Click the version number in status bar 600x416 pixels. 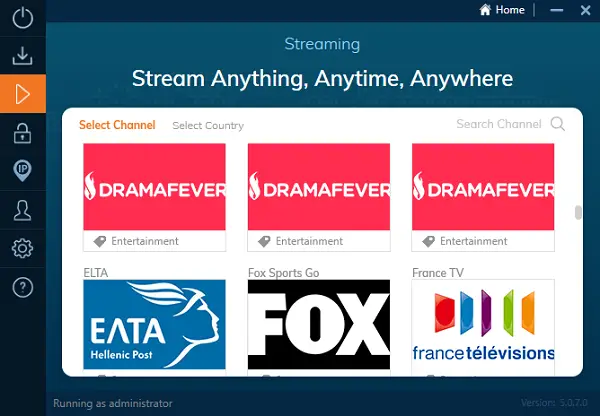coord(554,403)
